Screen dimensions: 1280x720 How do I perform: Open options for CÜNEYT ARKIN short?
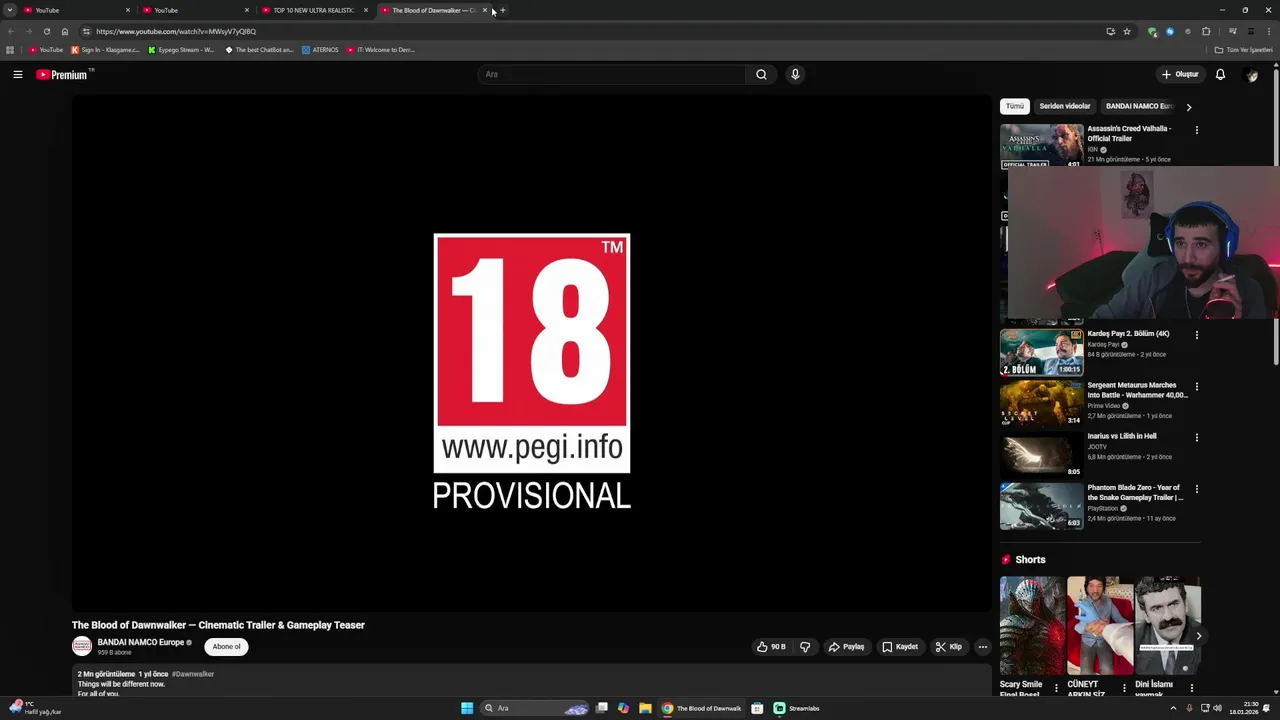tap(1124, 688)
